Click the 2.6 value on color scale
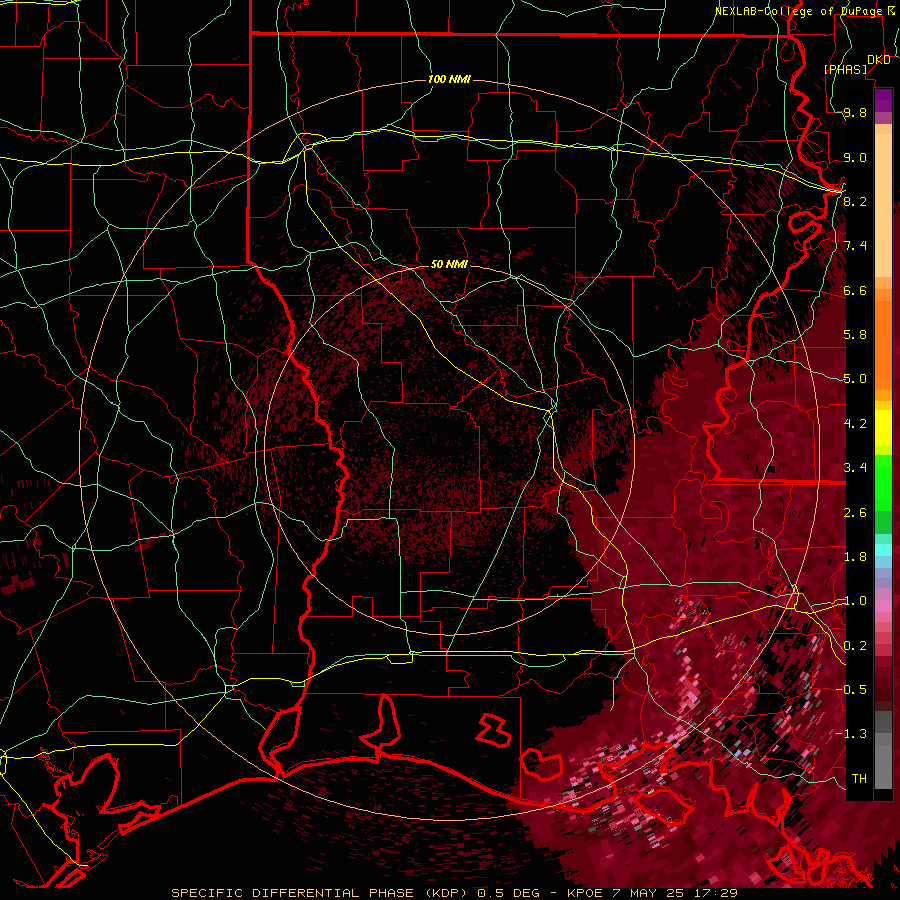The height and width of the screenshot is (900, 900). (x=855, y=513)
